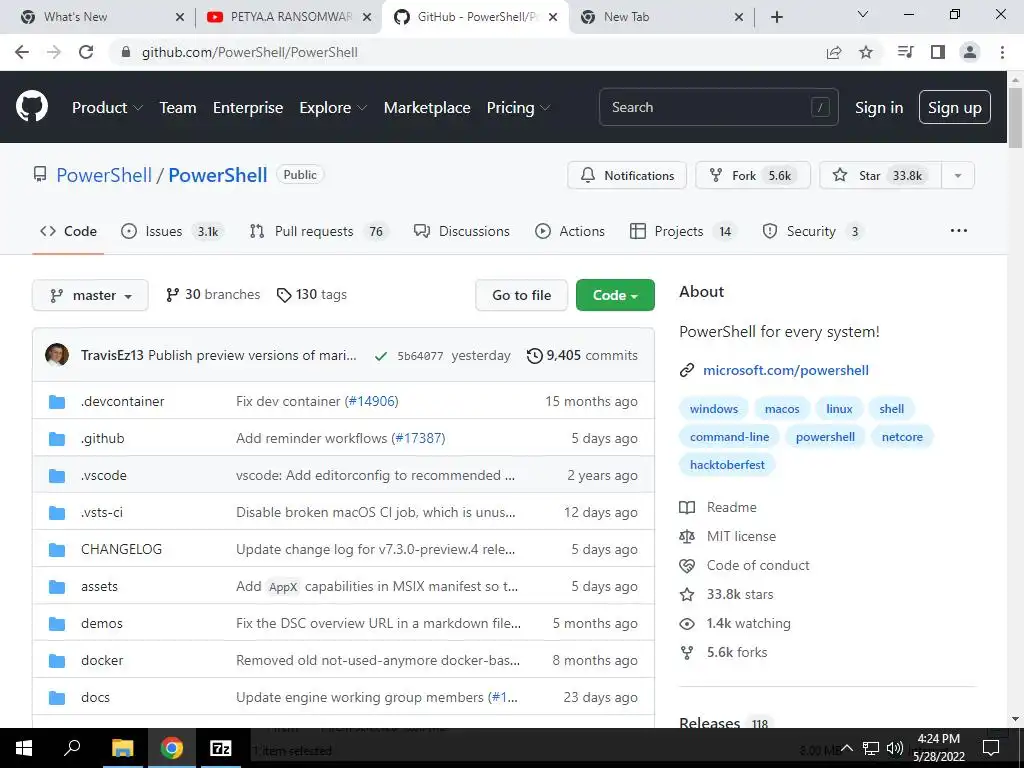Open the MIT license link
This screenshot has width=1024, height=768.
click(741, 536)
